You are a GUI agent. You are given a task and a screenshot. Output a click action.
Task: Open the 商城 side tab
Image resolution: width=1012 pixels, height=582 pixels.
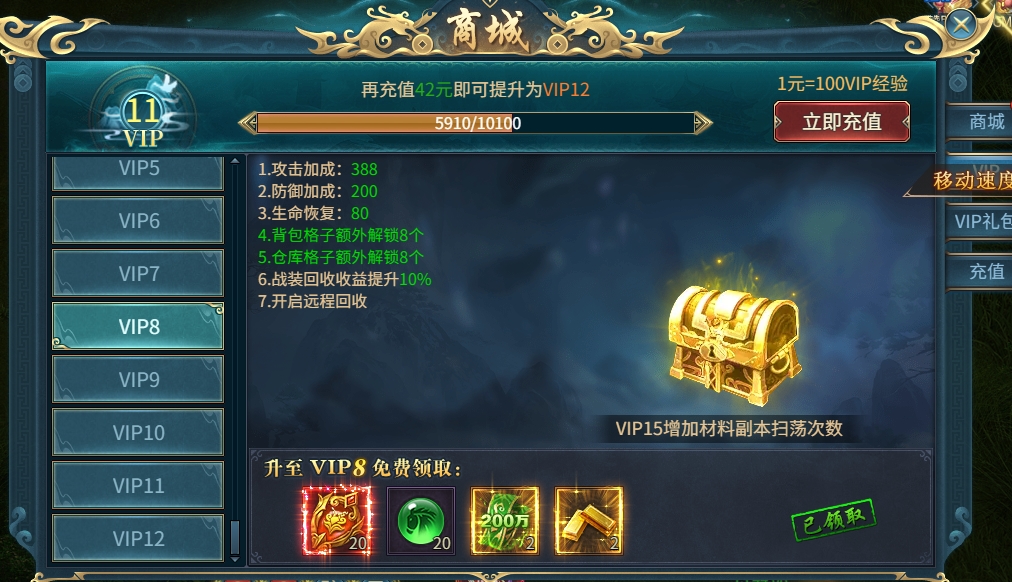981,121
